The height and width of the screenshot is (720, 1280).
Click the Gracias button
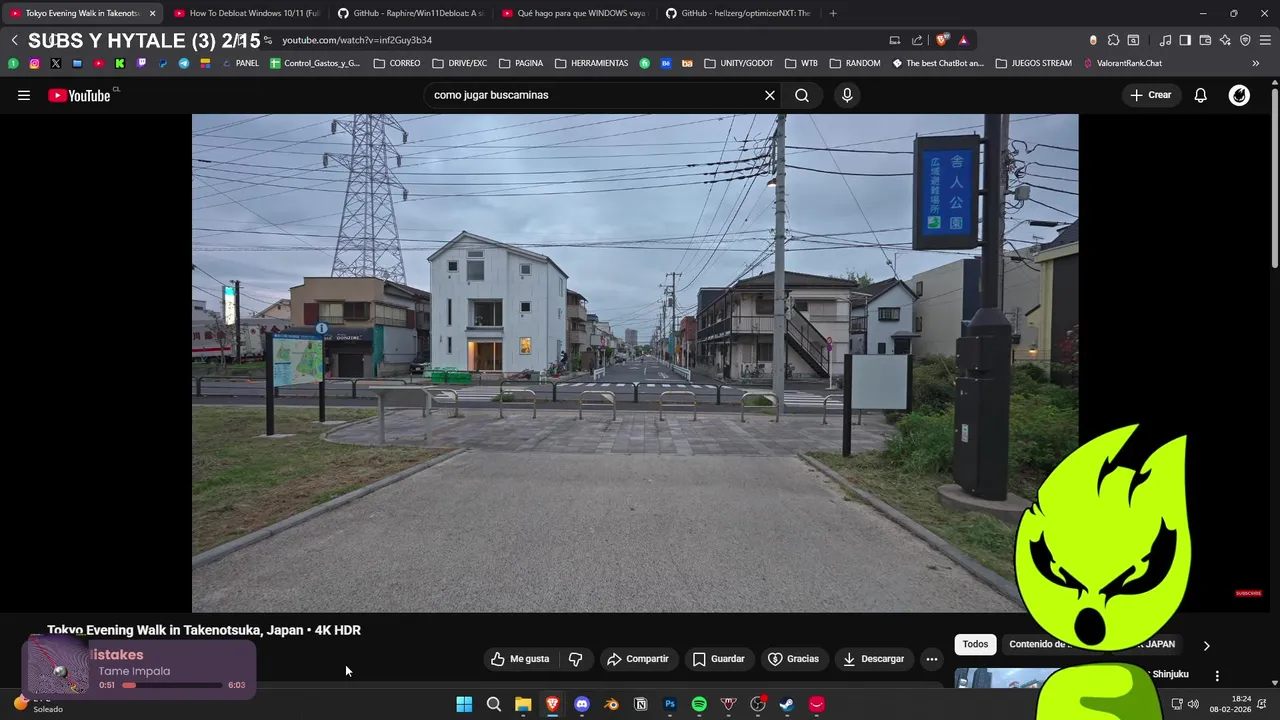(x=793, y=659)
